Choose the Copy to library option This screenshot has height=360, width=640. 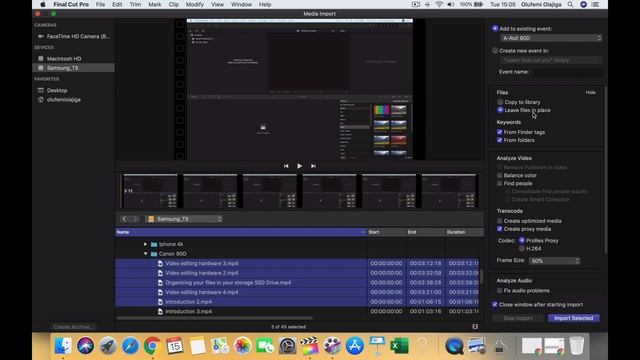(x=500, y=102)
